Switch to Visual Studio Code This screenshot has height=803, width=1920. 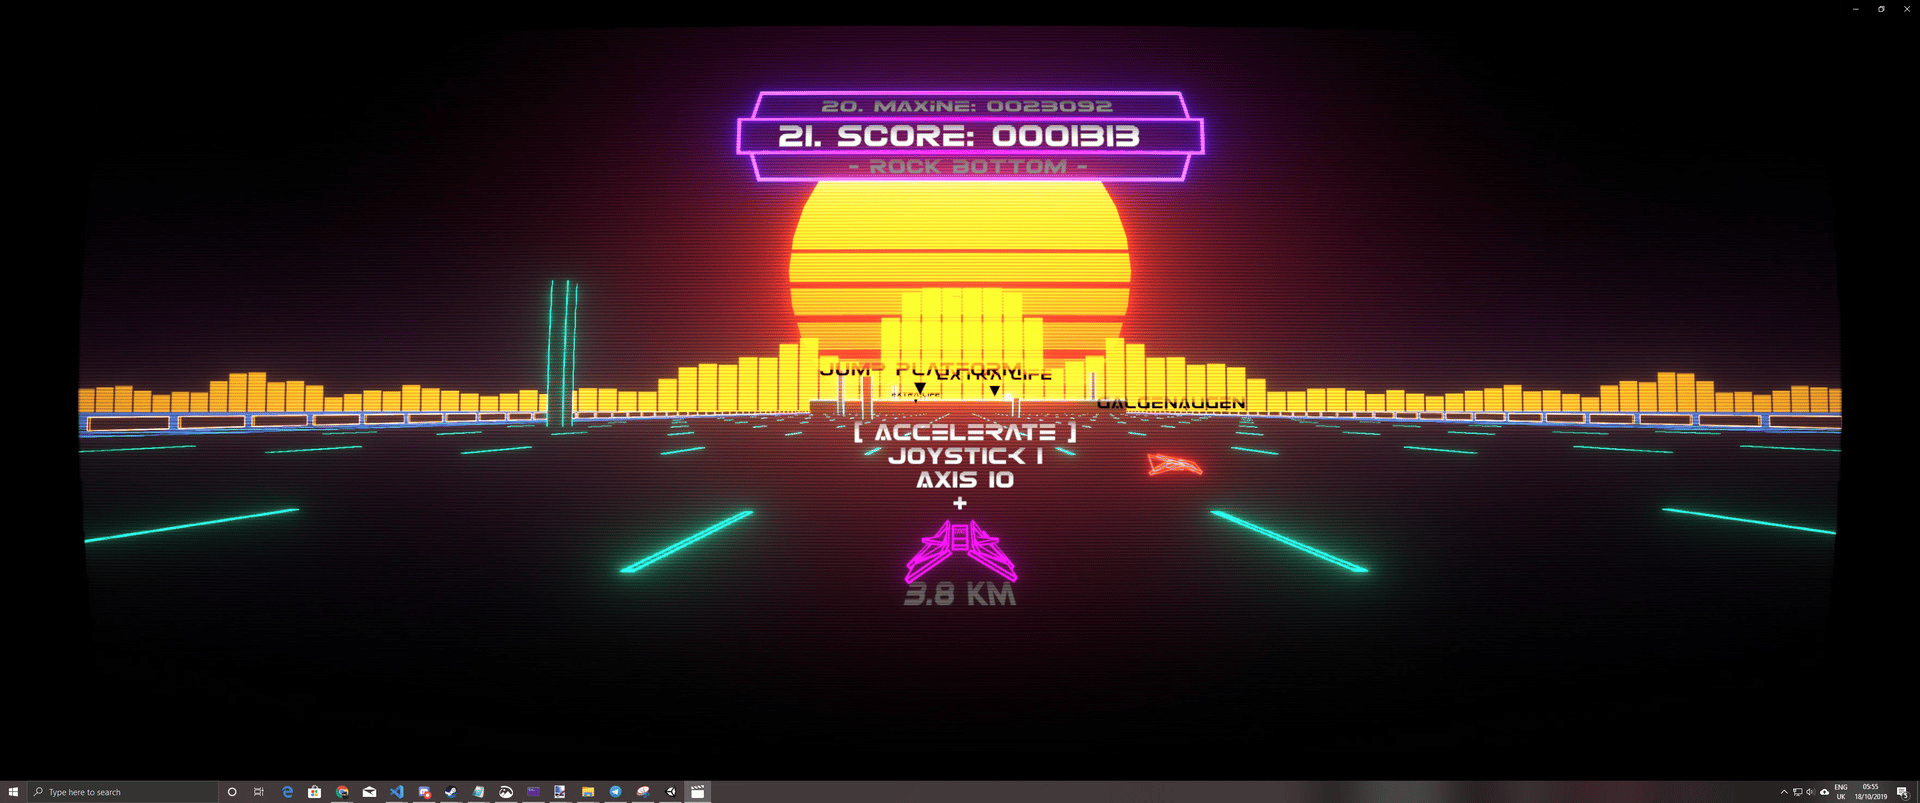(397, 792)
